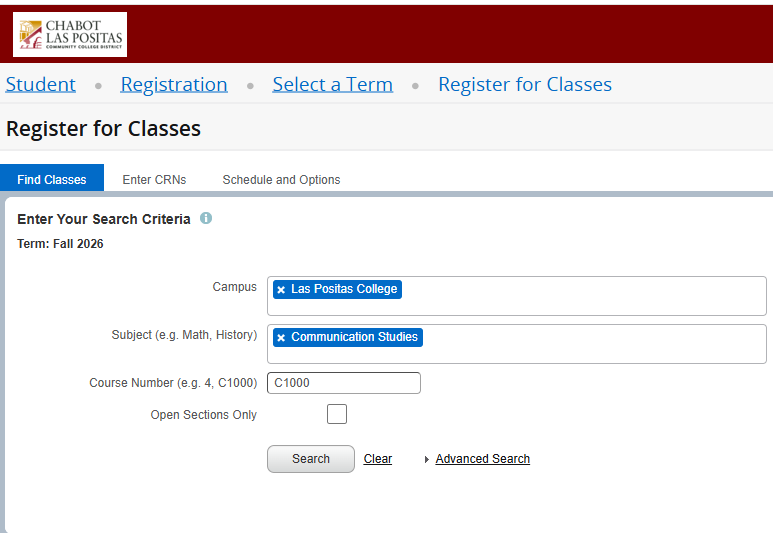Screen dimensions: 773x533
Task: Remove Communication Studies subject tag
Action: (x=281, y=338)
